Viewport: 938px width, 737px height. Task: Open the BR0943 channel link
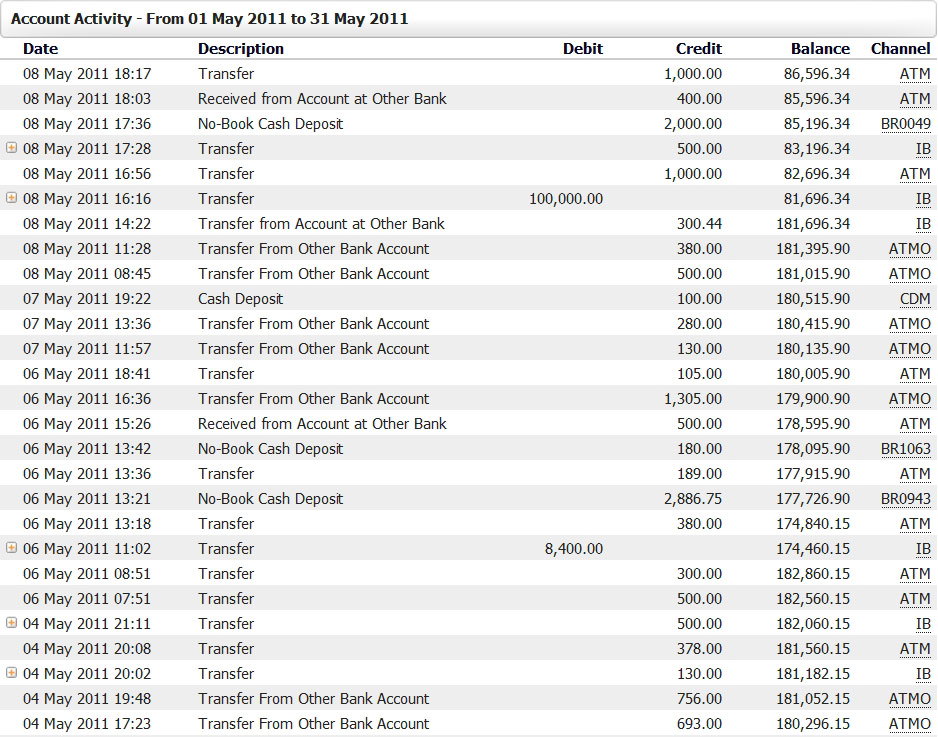[906, 500]
